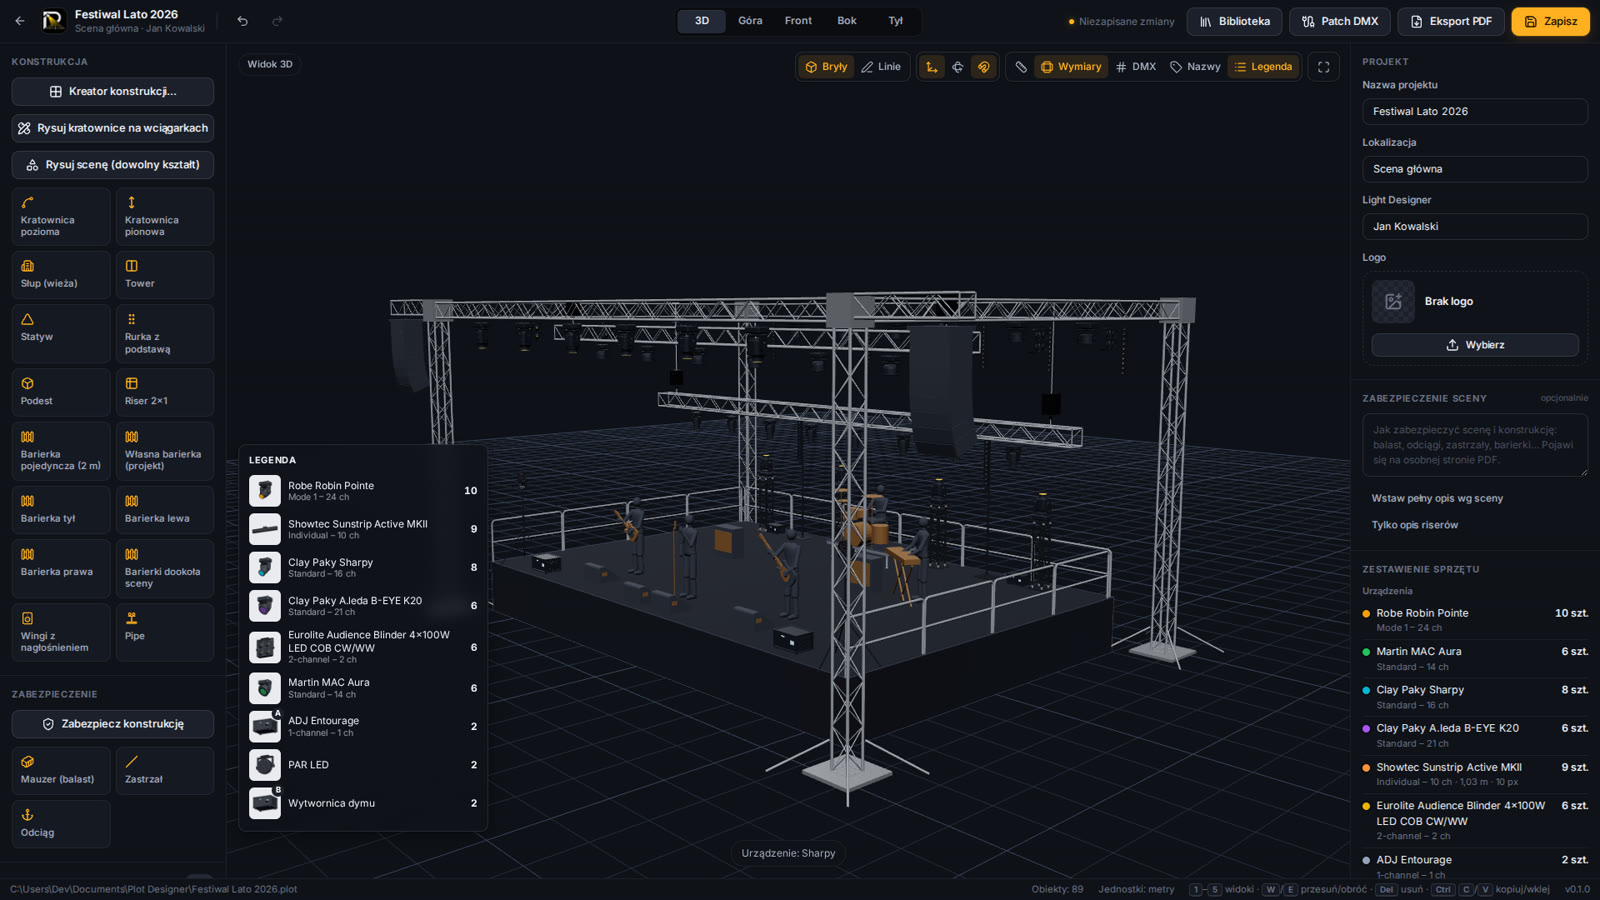
Task: Add a Kratownica pionowa element
Action: pos(165,217)
